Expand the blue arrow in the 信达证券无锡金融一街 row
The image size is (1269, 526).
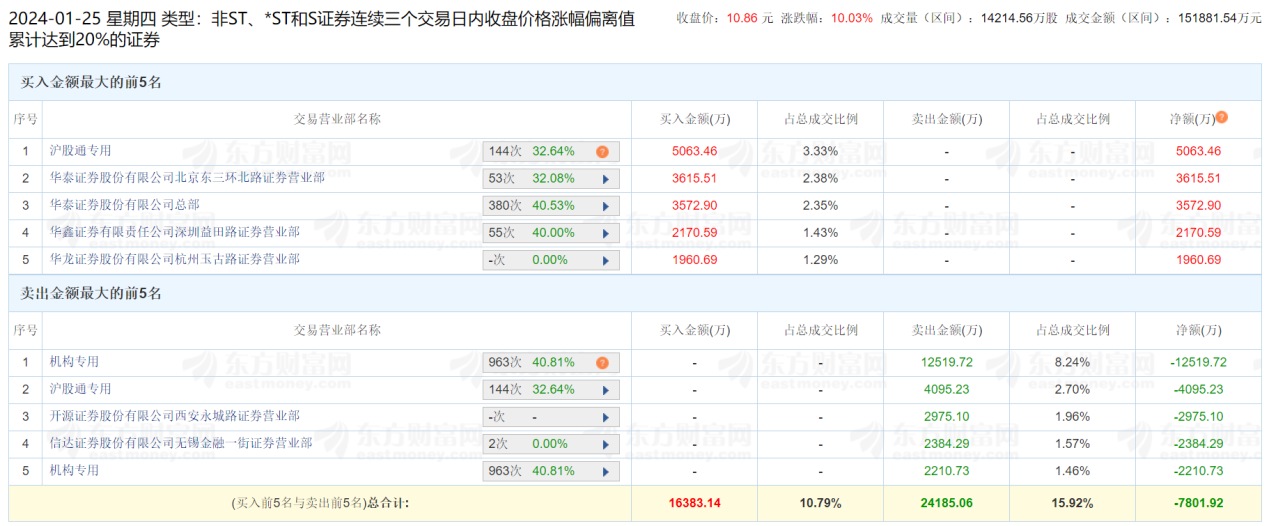click(605, 444)
